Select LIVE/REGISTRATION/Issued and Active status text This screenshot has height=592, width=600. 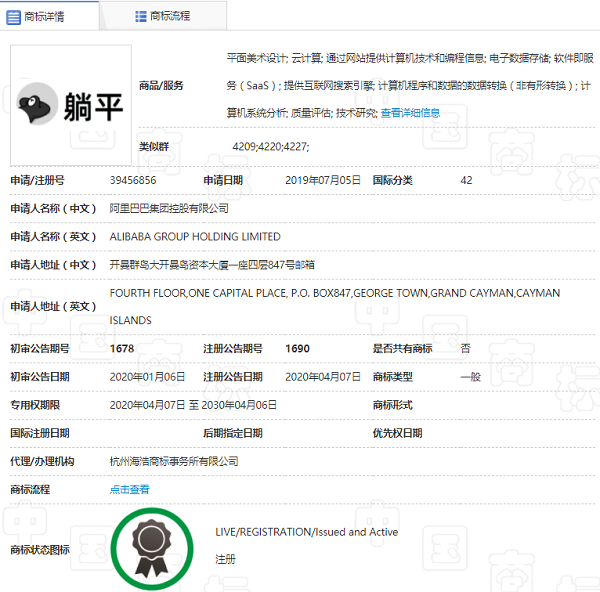(307, 532)
